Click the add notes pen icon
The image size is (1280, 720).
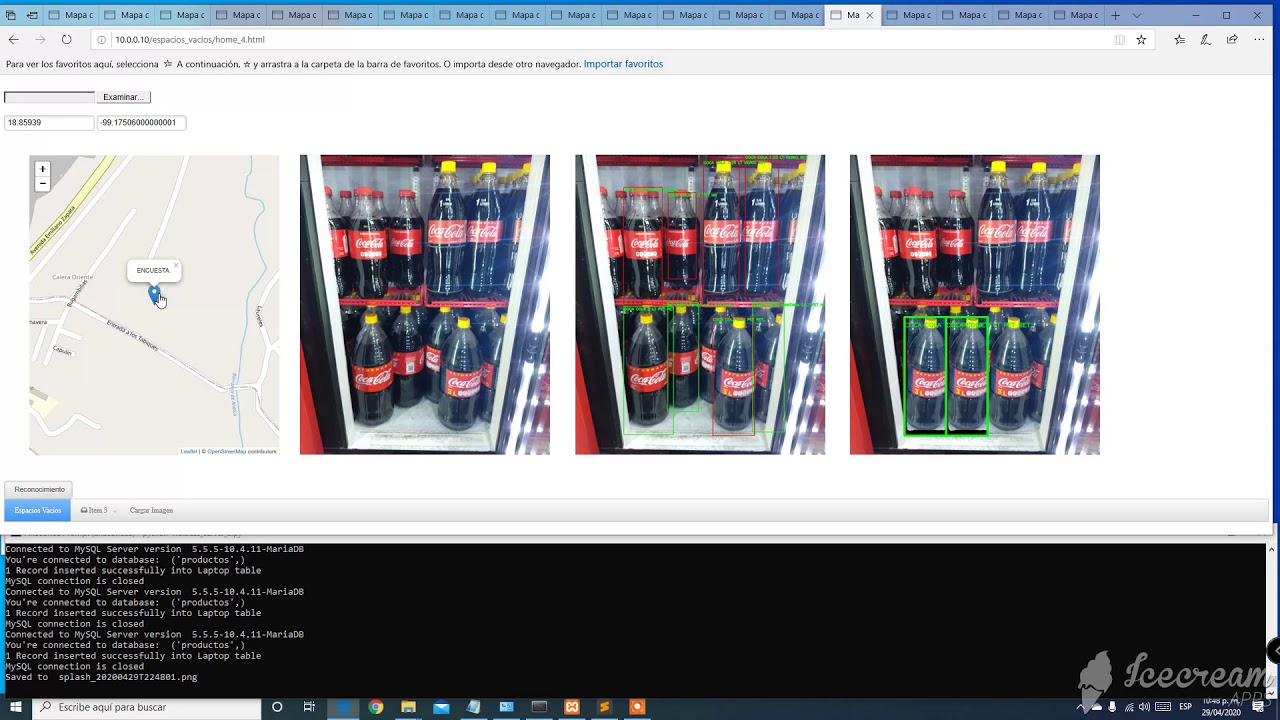[x=1205, y=40]
